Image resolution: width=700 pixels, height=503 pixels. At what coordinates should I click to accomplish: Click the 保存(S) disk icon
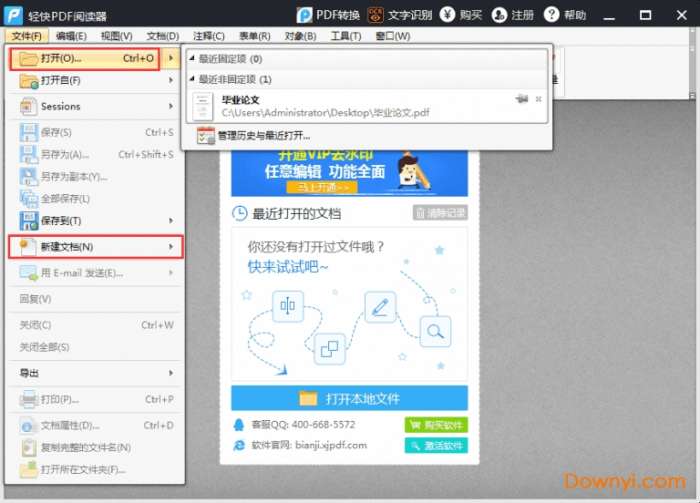pyautogui.click(x=29, y=133)
